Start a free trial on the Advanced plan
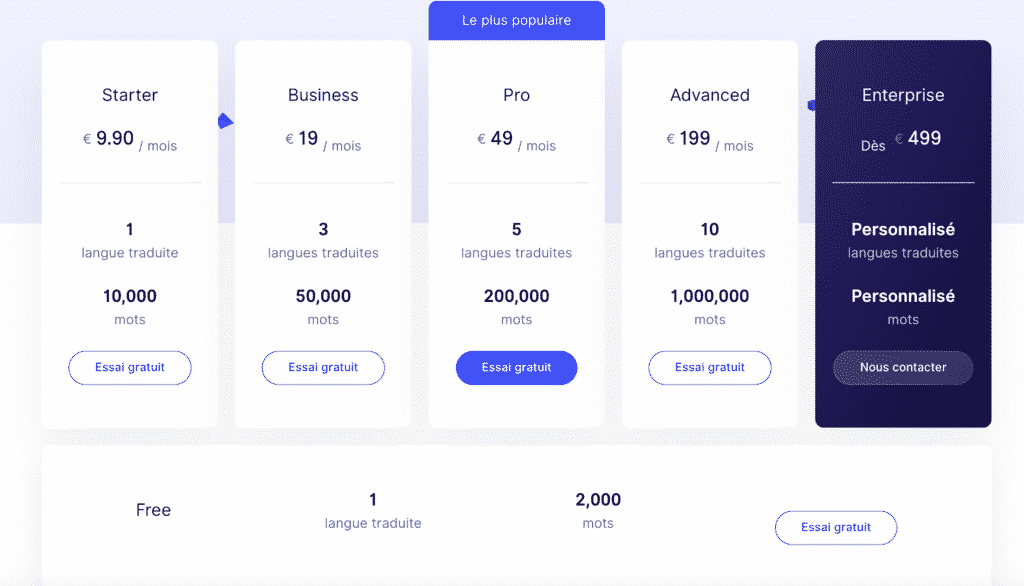Screen dimensions: 1024x586 (709, 367)
